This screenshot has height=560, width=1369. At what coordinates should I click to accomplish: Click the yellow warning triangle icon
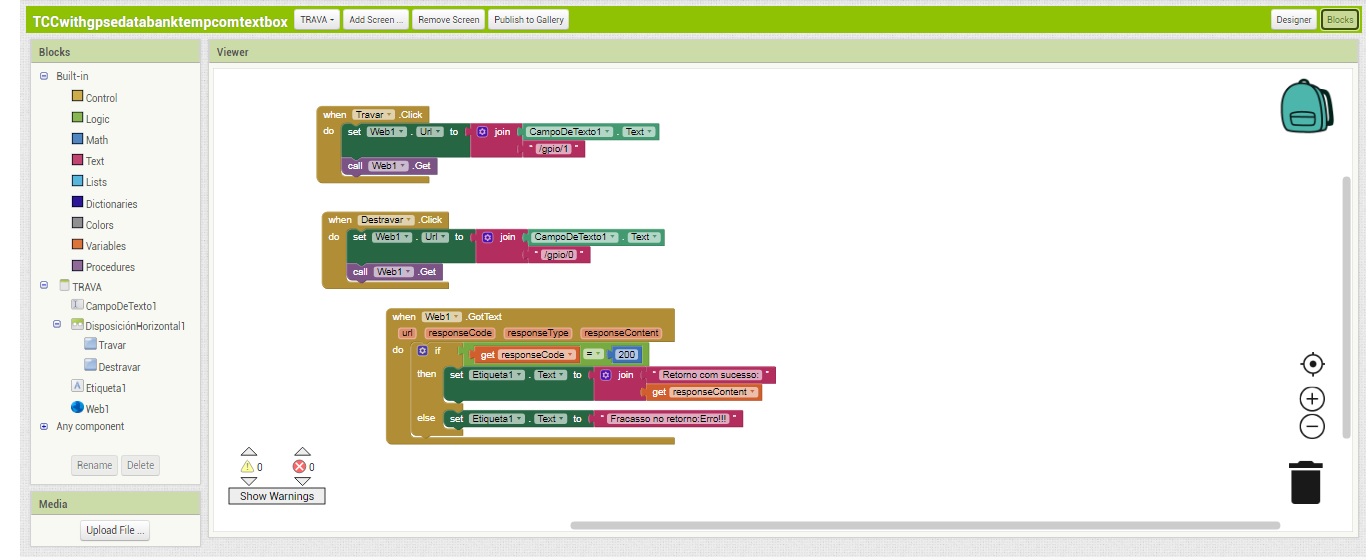point(247,467)
